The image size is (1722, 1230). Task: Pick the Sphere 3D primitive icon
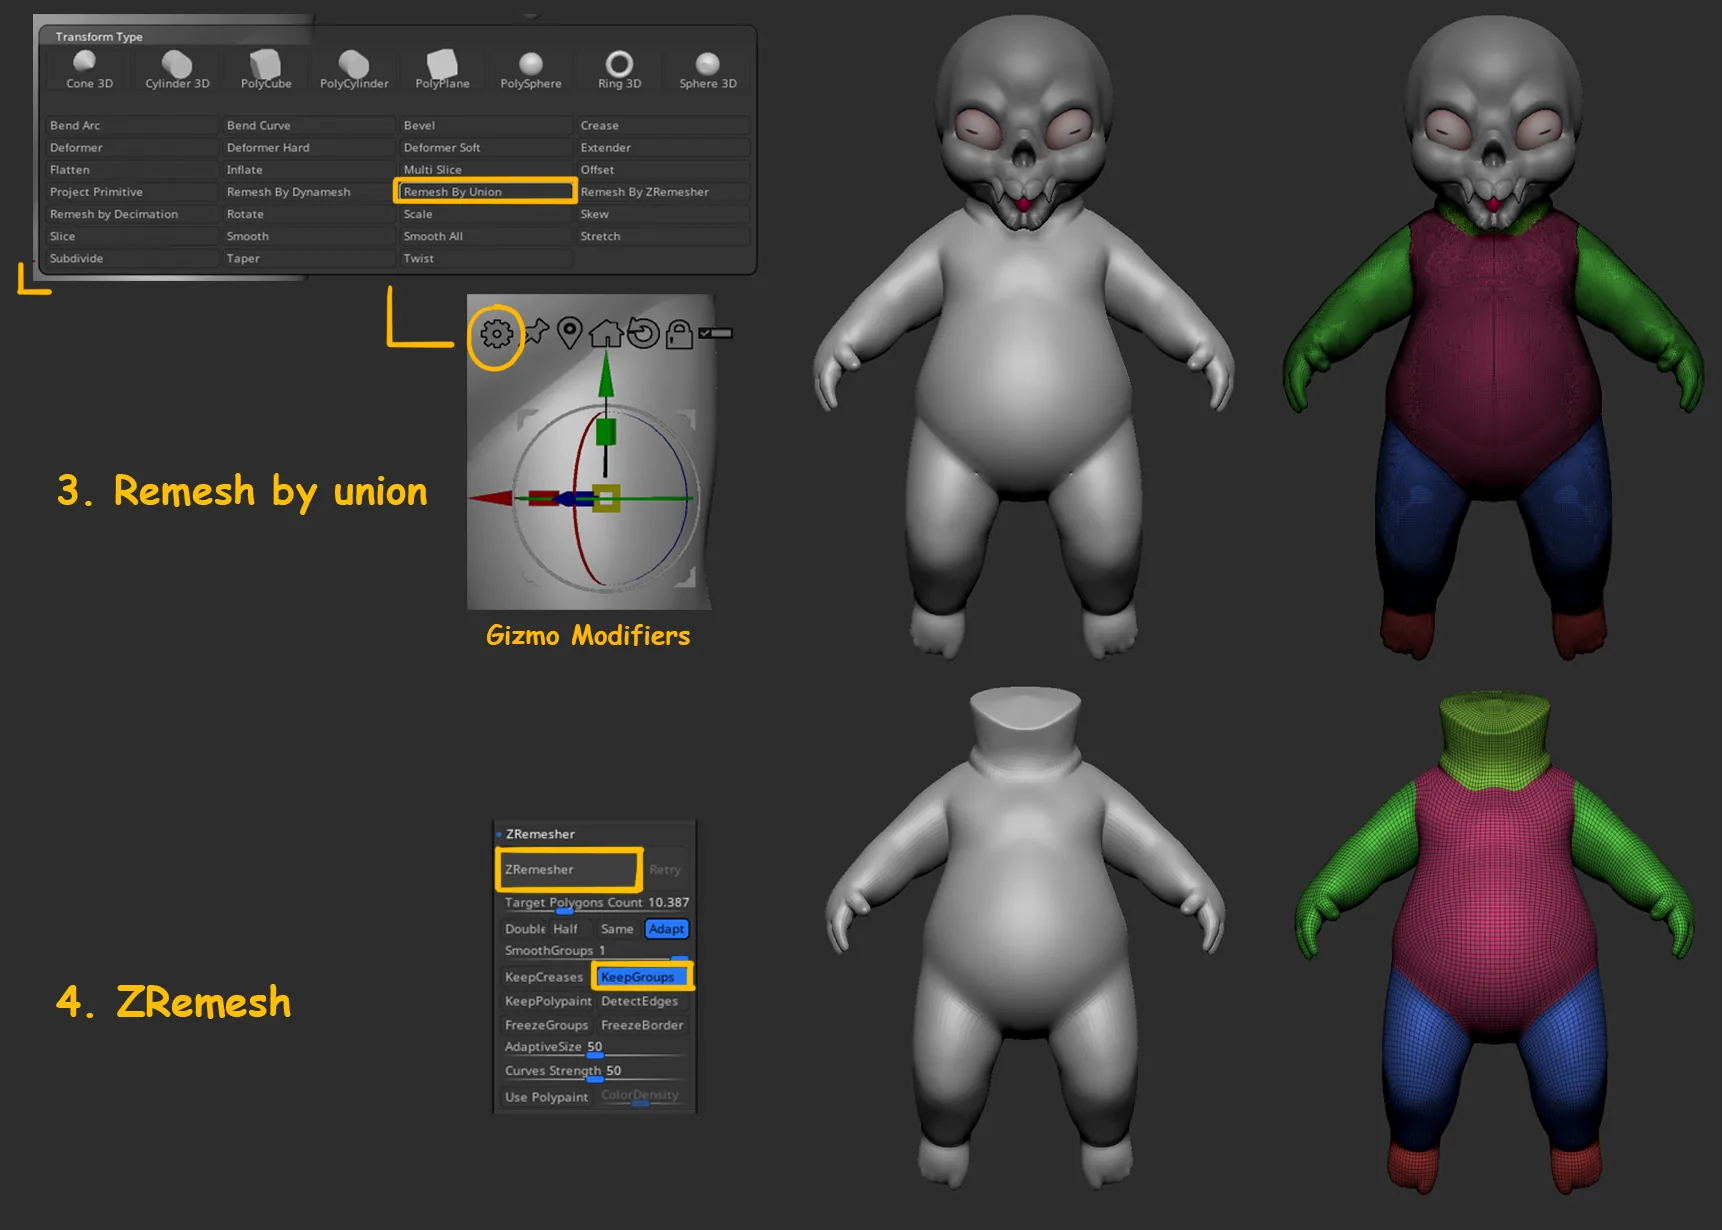(x=707, y=70)
